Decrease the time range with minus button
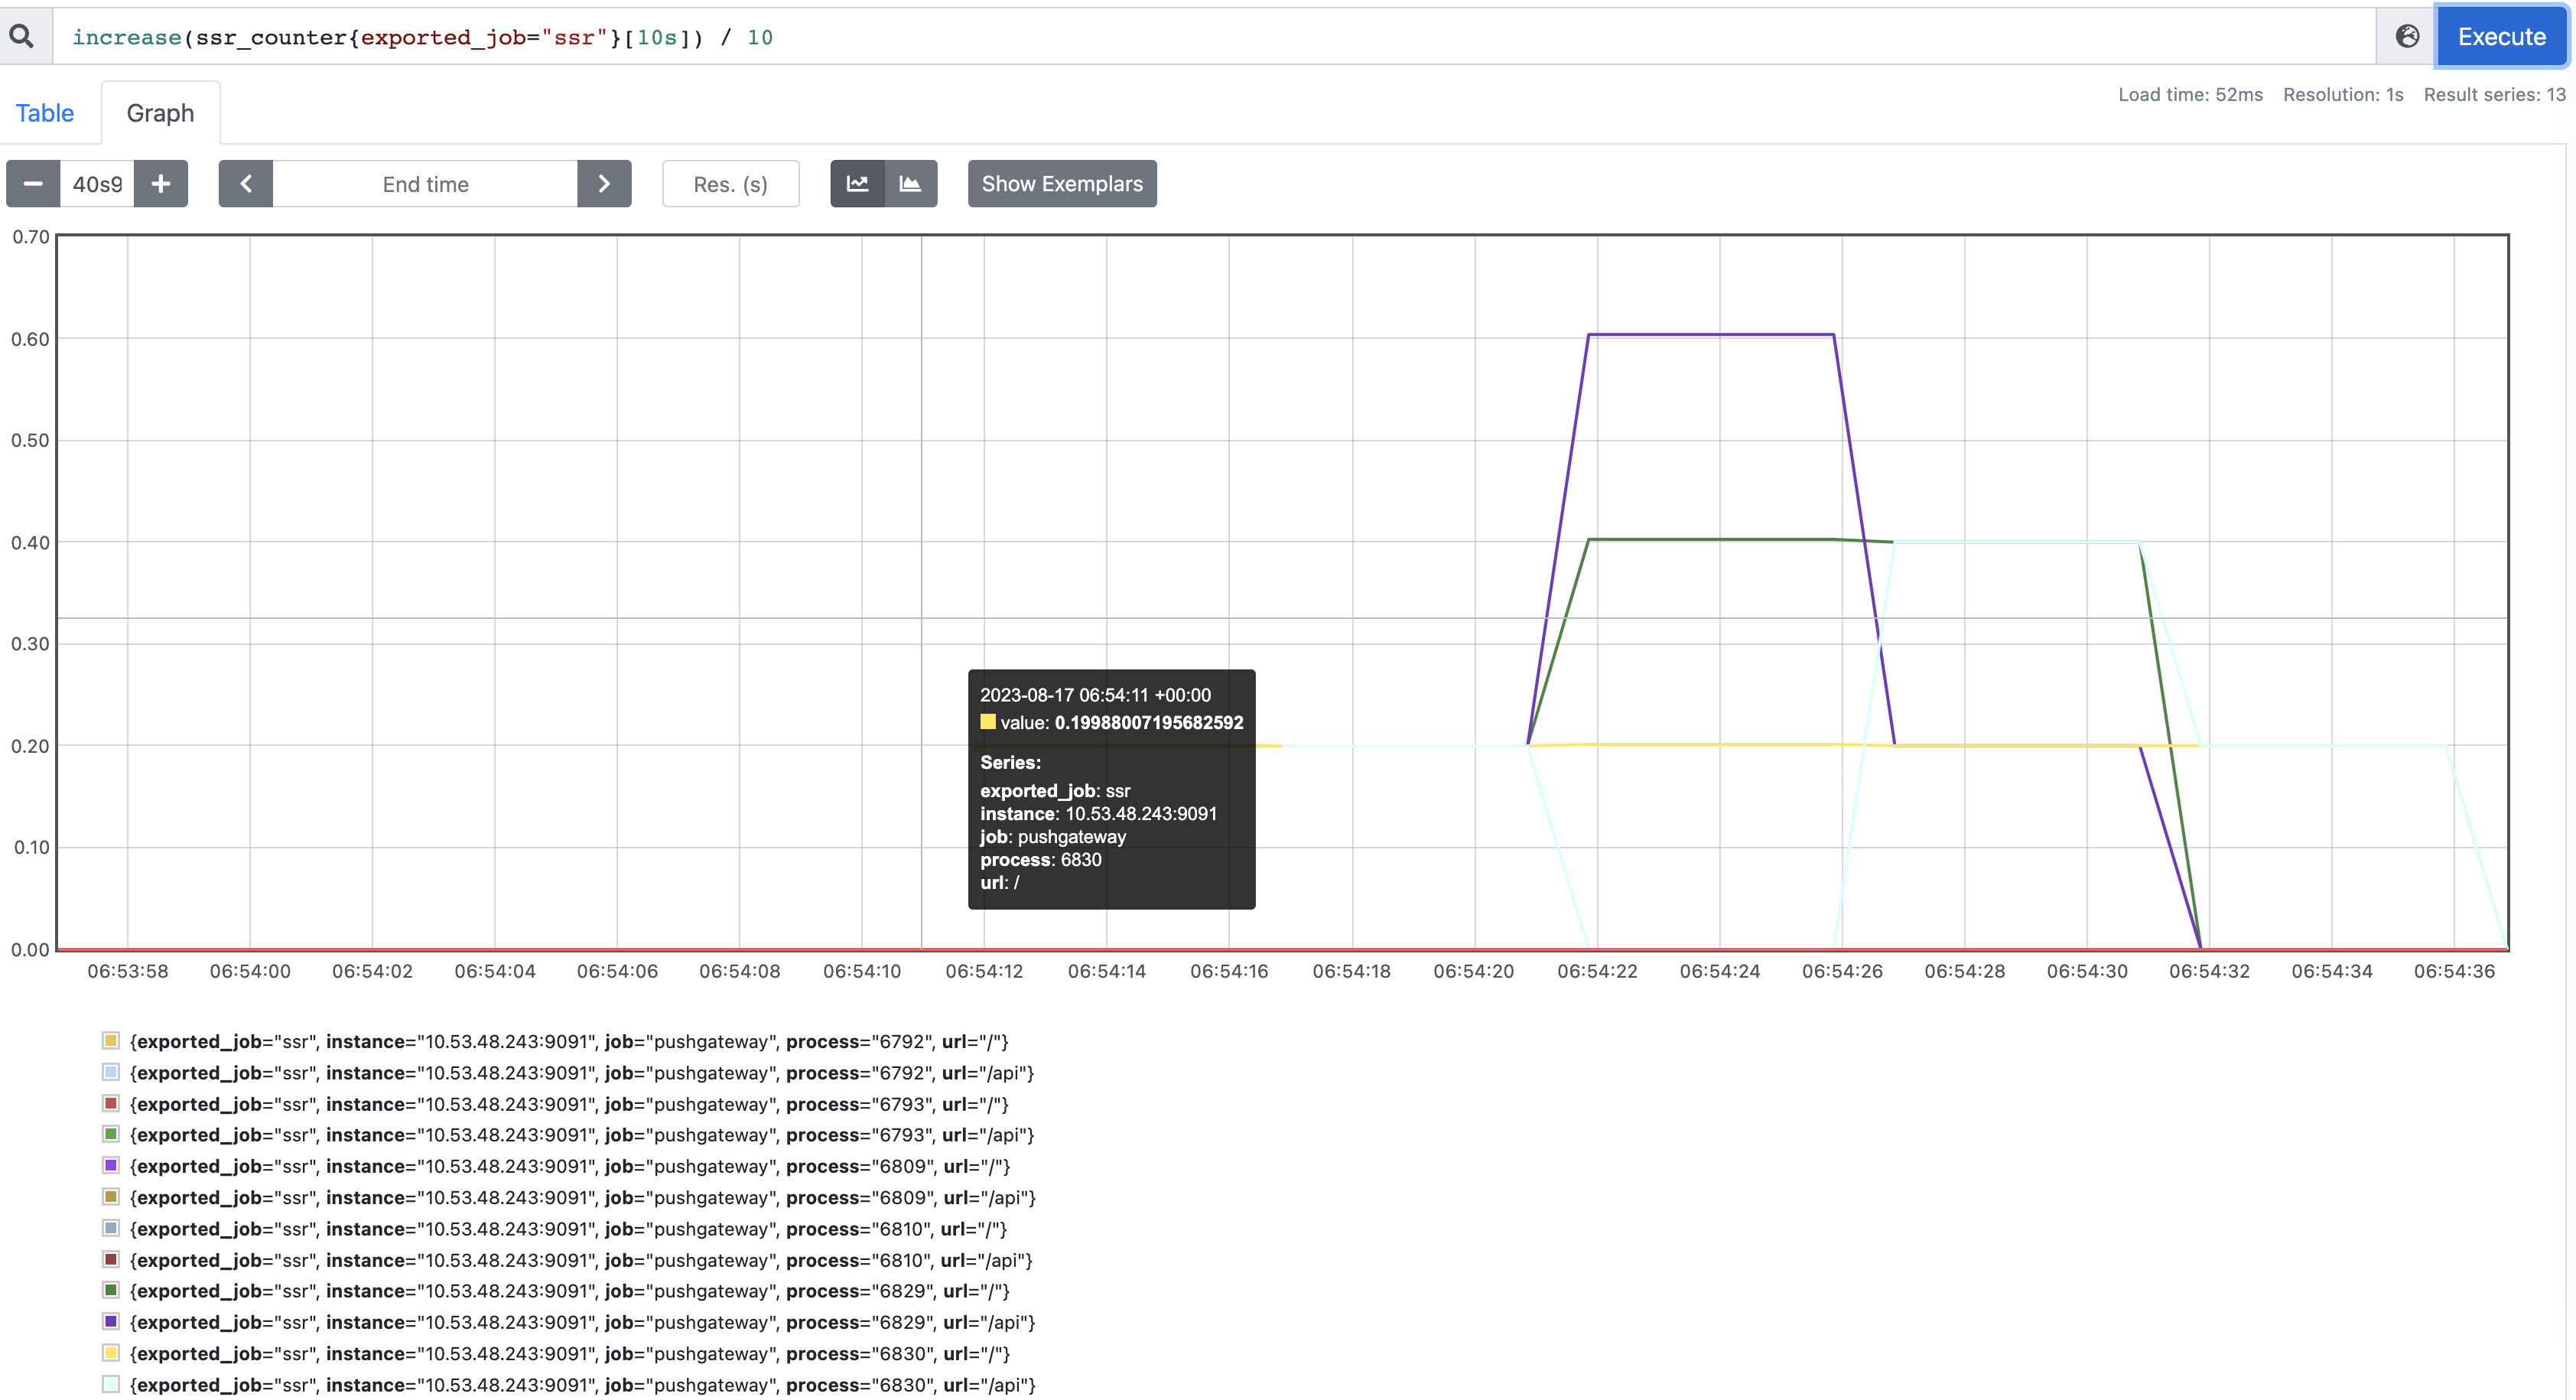Viewport: 2576px width, 1400px height. click(x=33, y=184)
